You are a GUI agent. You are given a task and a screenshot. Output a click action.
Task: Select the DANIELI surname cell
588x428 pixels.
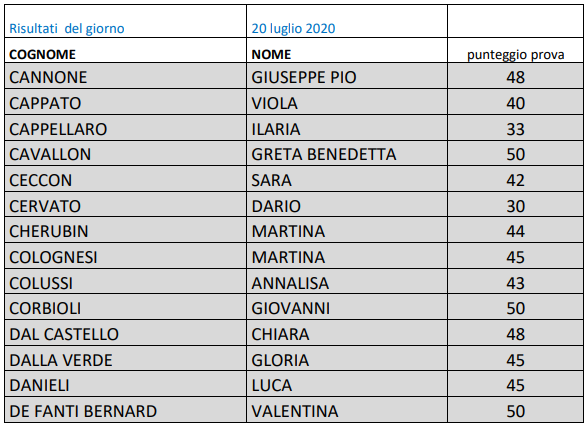coord(126,384)
